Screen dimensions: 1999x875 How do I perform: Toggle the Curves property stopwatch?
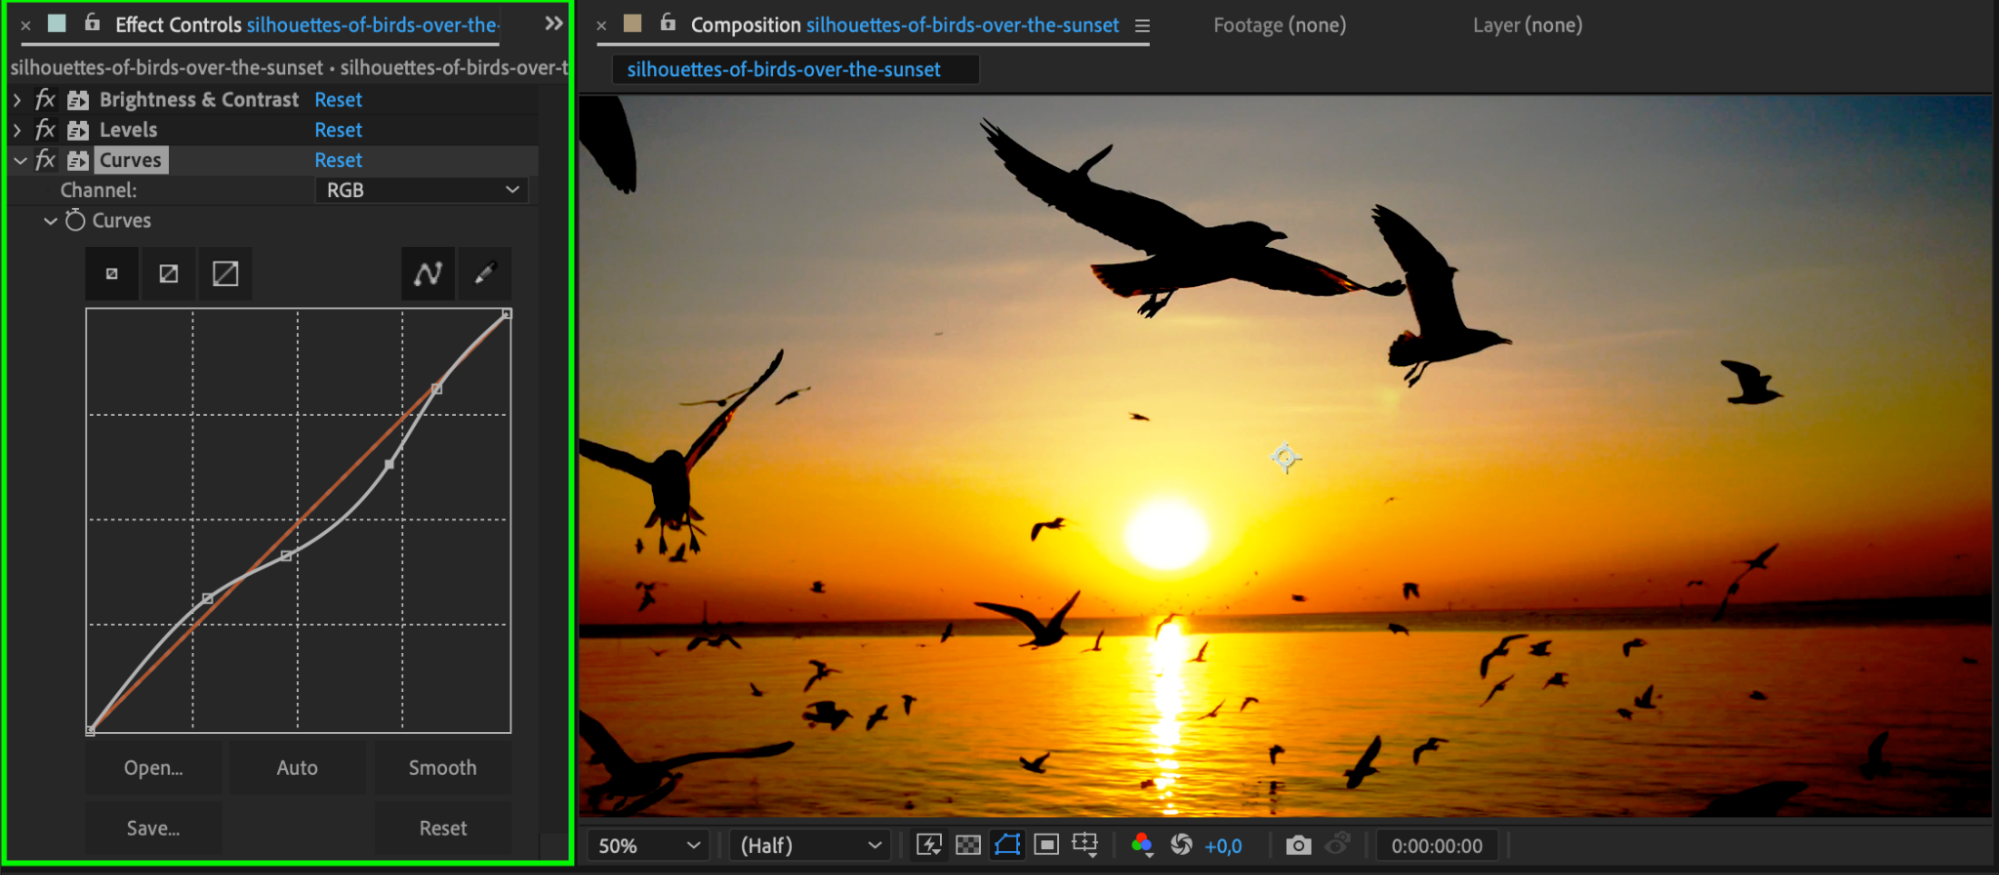point(75,220)
